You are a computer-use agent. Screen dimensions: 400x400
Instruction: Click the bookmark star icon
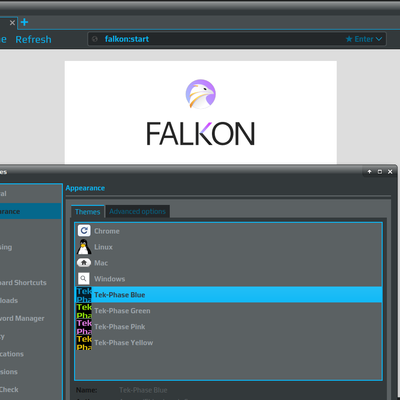pos(349,39)
